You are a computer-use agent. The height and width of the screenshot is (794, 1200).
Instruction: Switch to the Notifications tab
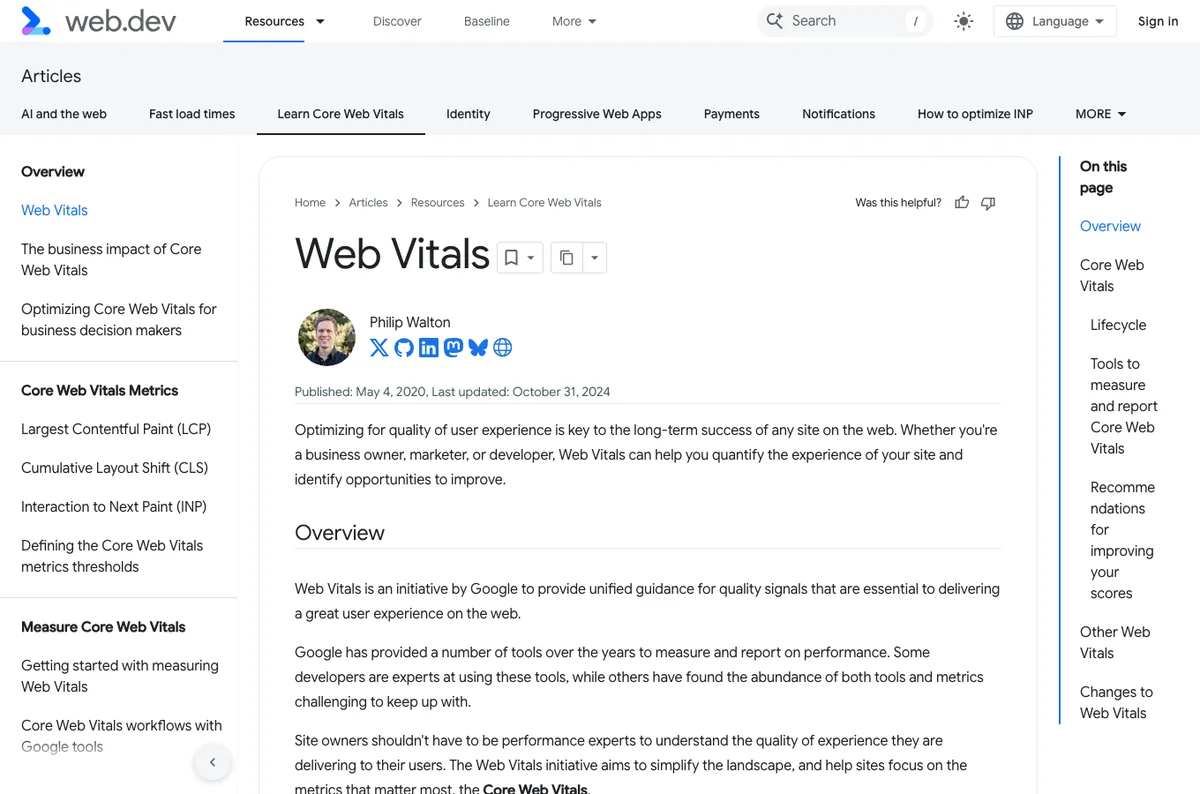[838, 114]
